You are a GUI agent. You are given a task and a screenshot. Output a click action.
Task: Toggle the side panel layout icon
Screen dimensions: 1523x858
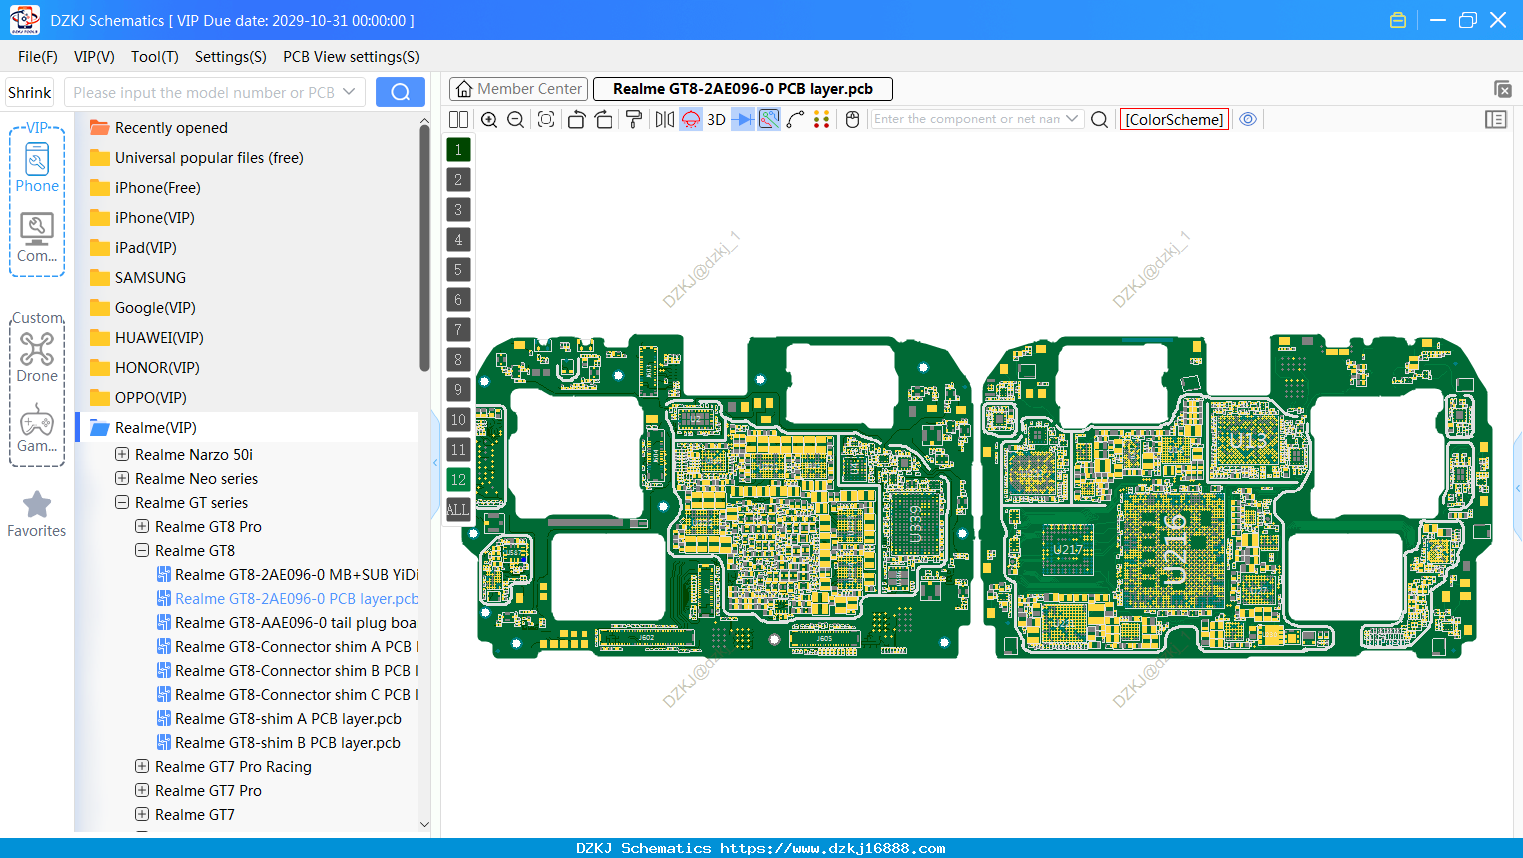[x=1496, y=120]
